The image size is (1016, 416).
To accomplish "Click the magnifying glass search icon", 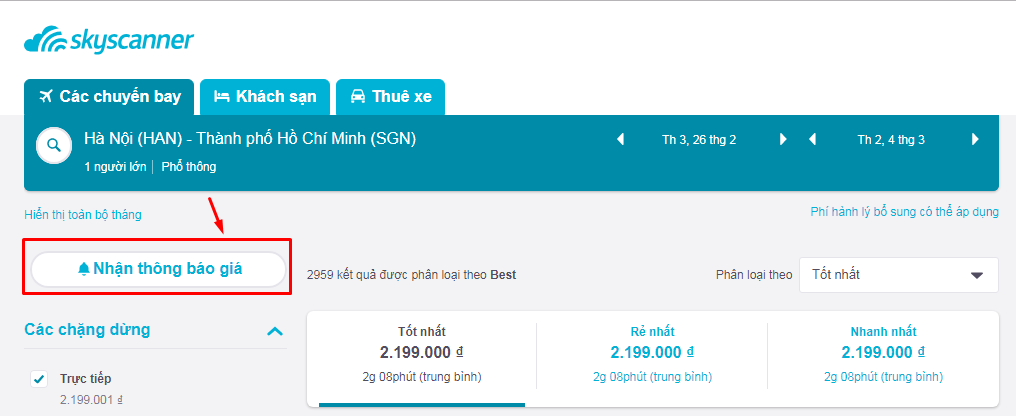I will (x=54, y=145).
